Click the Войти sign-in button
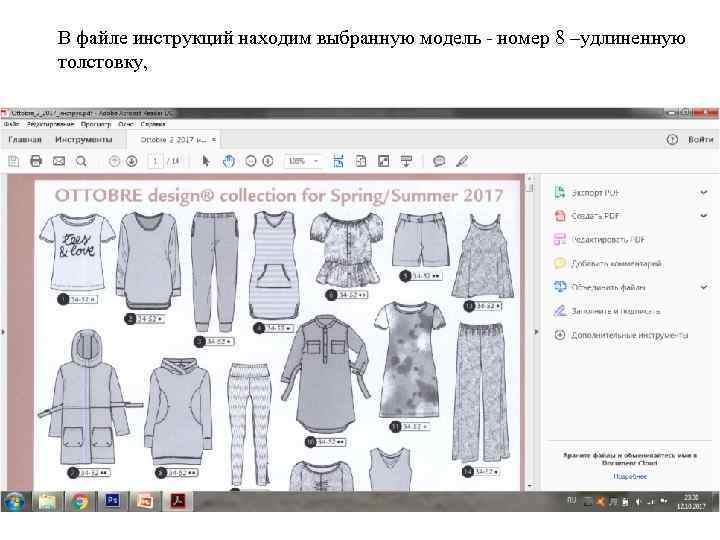The height and width of the screenshot is (540, 720). point(701,140)
